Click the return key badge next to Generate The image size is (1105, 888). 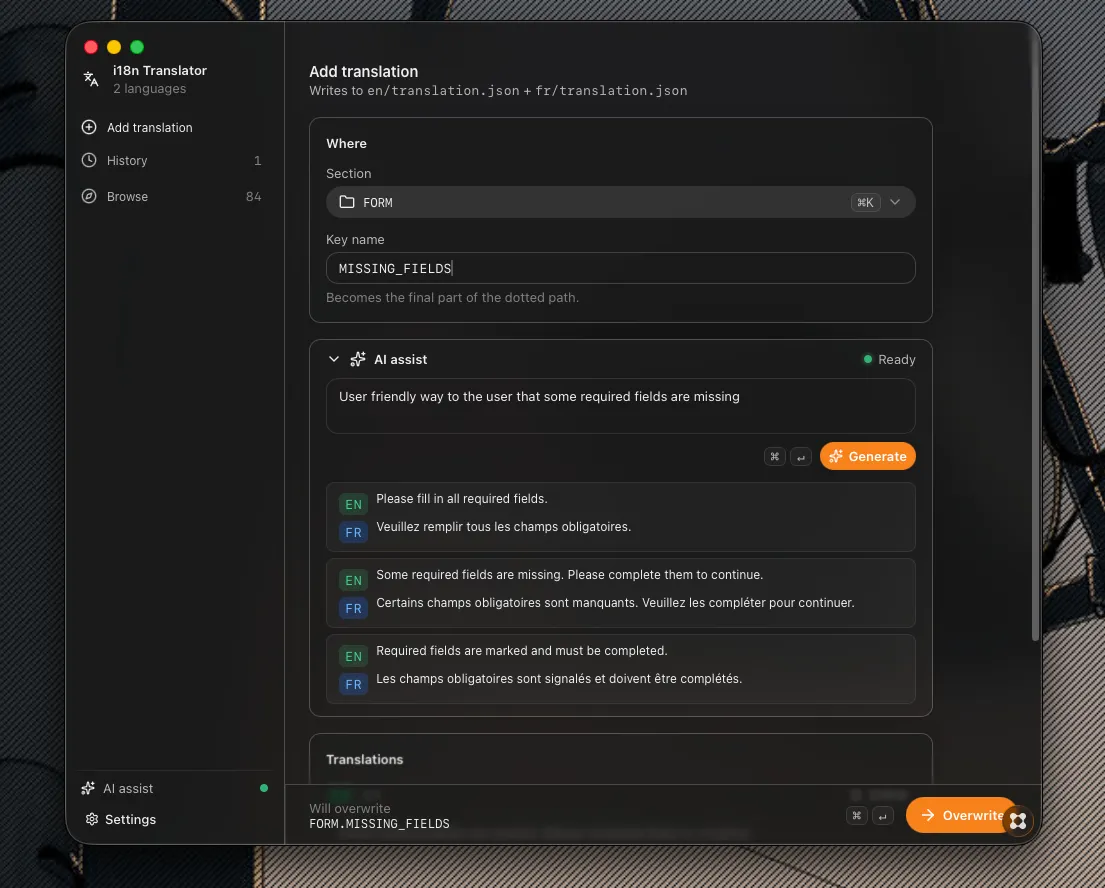(801, 457)
